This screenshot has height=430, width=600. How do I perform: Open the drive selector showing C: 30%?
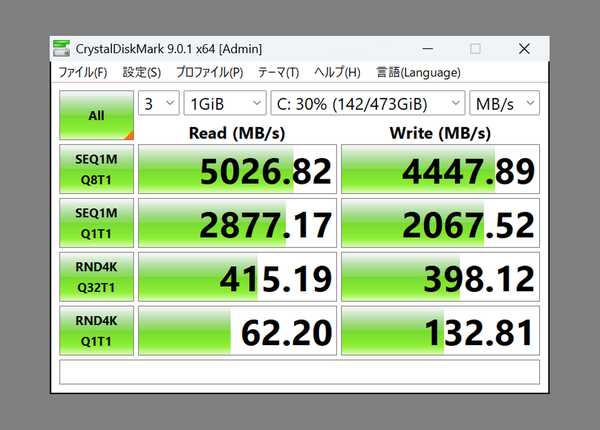point(368,103)
